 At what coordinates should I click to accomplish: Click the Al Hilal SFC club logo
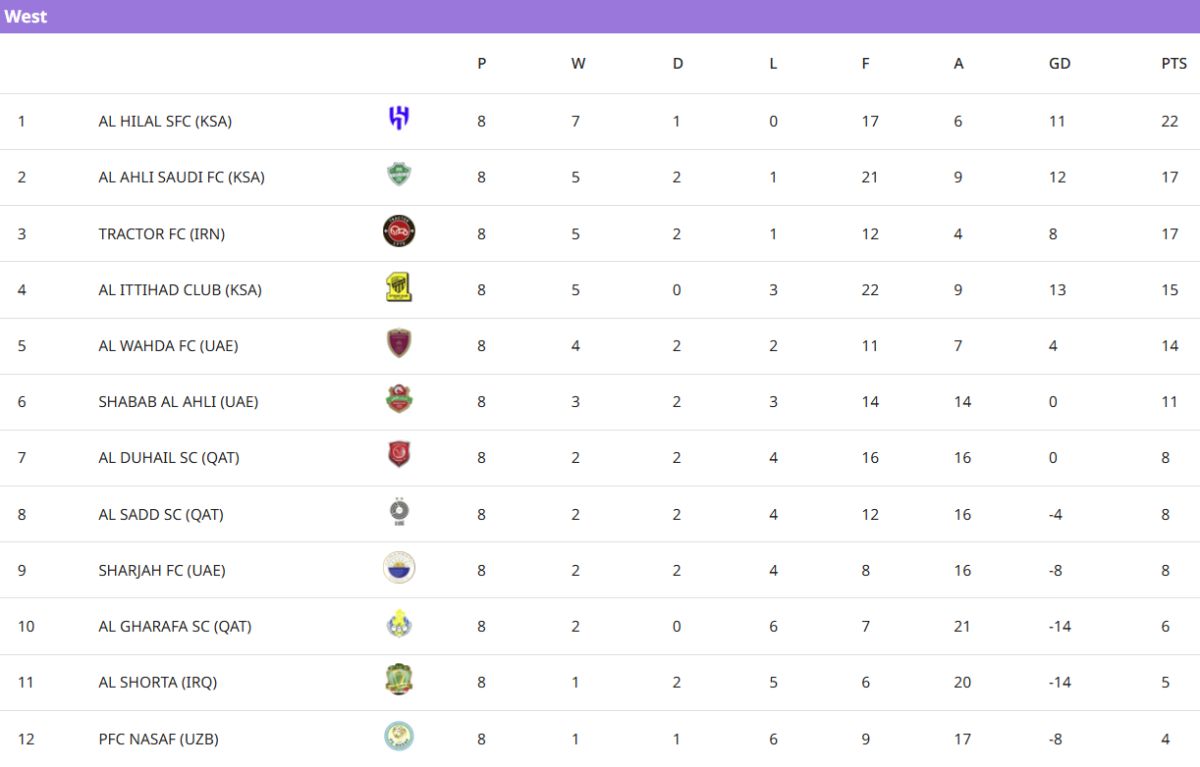point(399,119)
